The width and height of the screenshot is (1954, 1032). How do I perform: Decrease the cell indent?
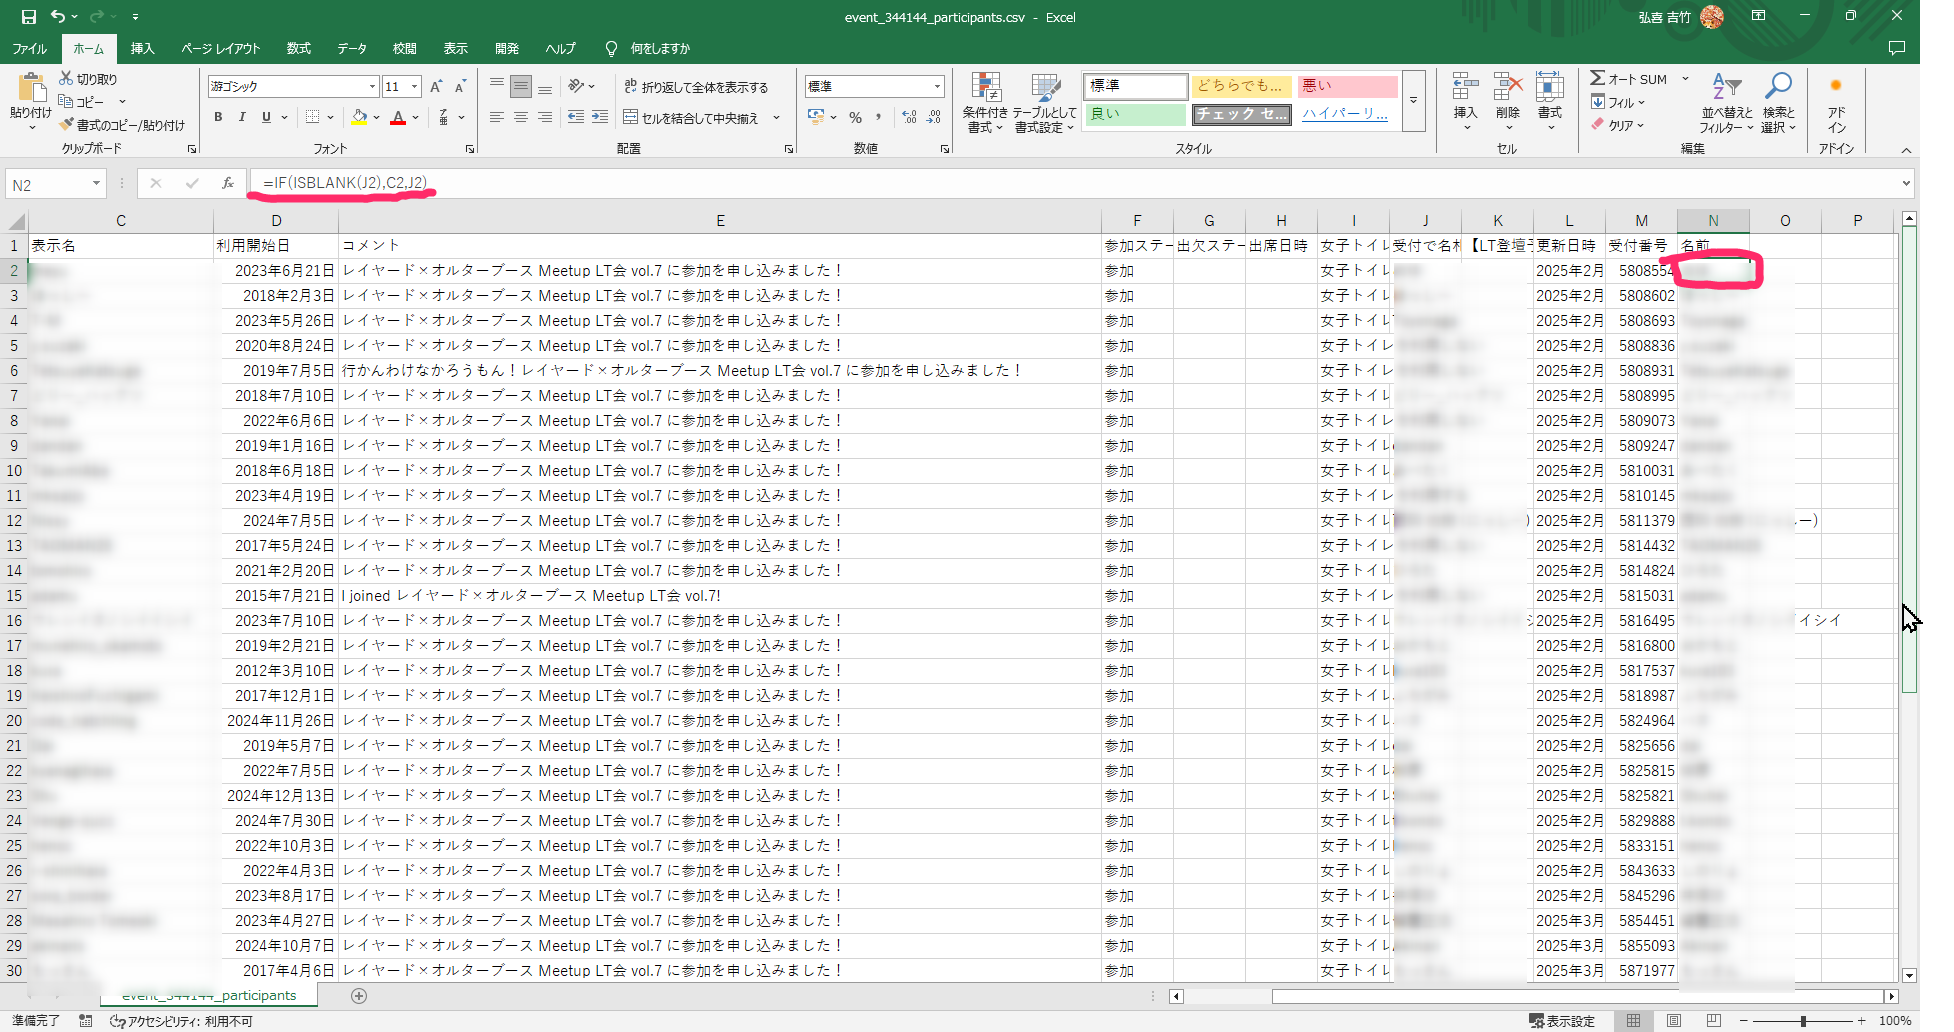(x=576, y=117)
